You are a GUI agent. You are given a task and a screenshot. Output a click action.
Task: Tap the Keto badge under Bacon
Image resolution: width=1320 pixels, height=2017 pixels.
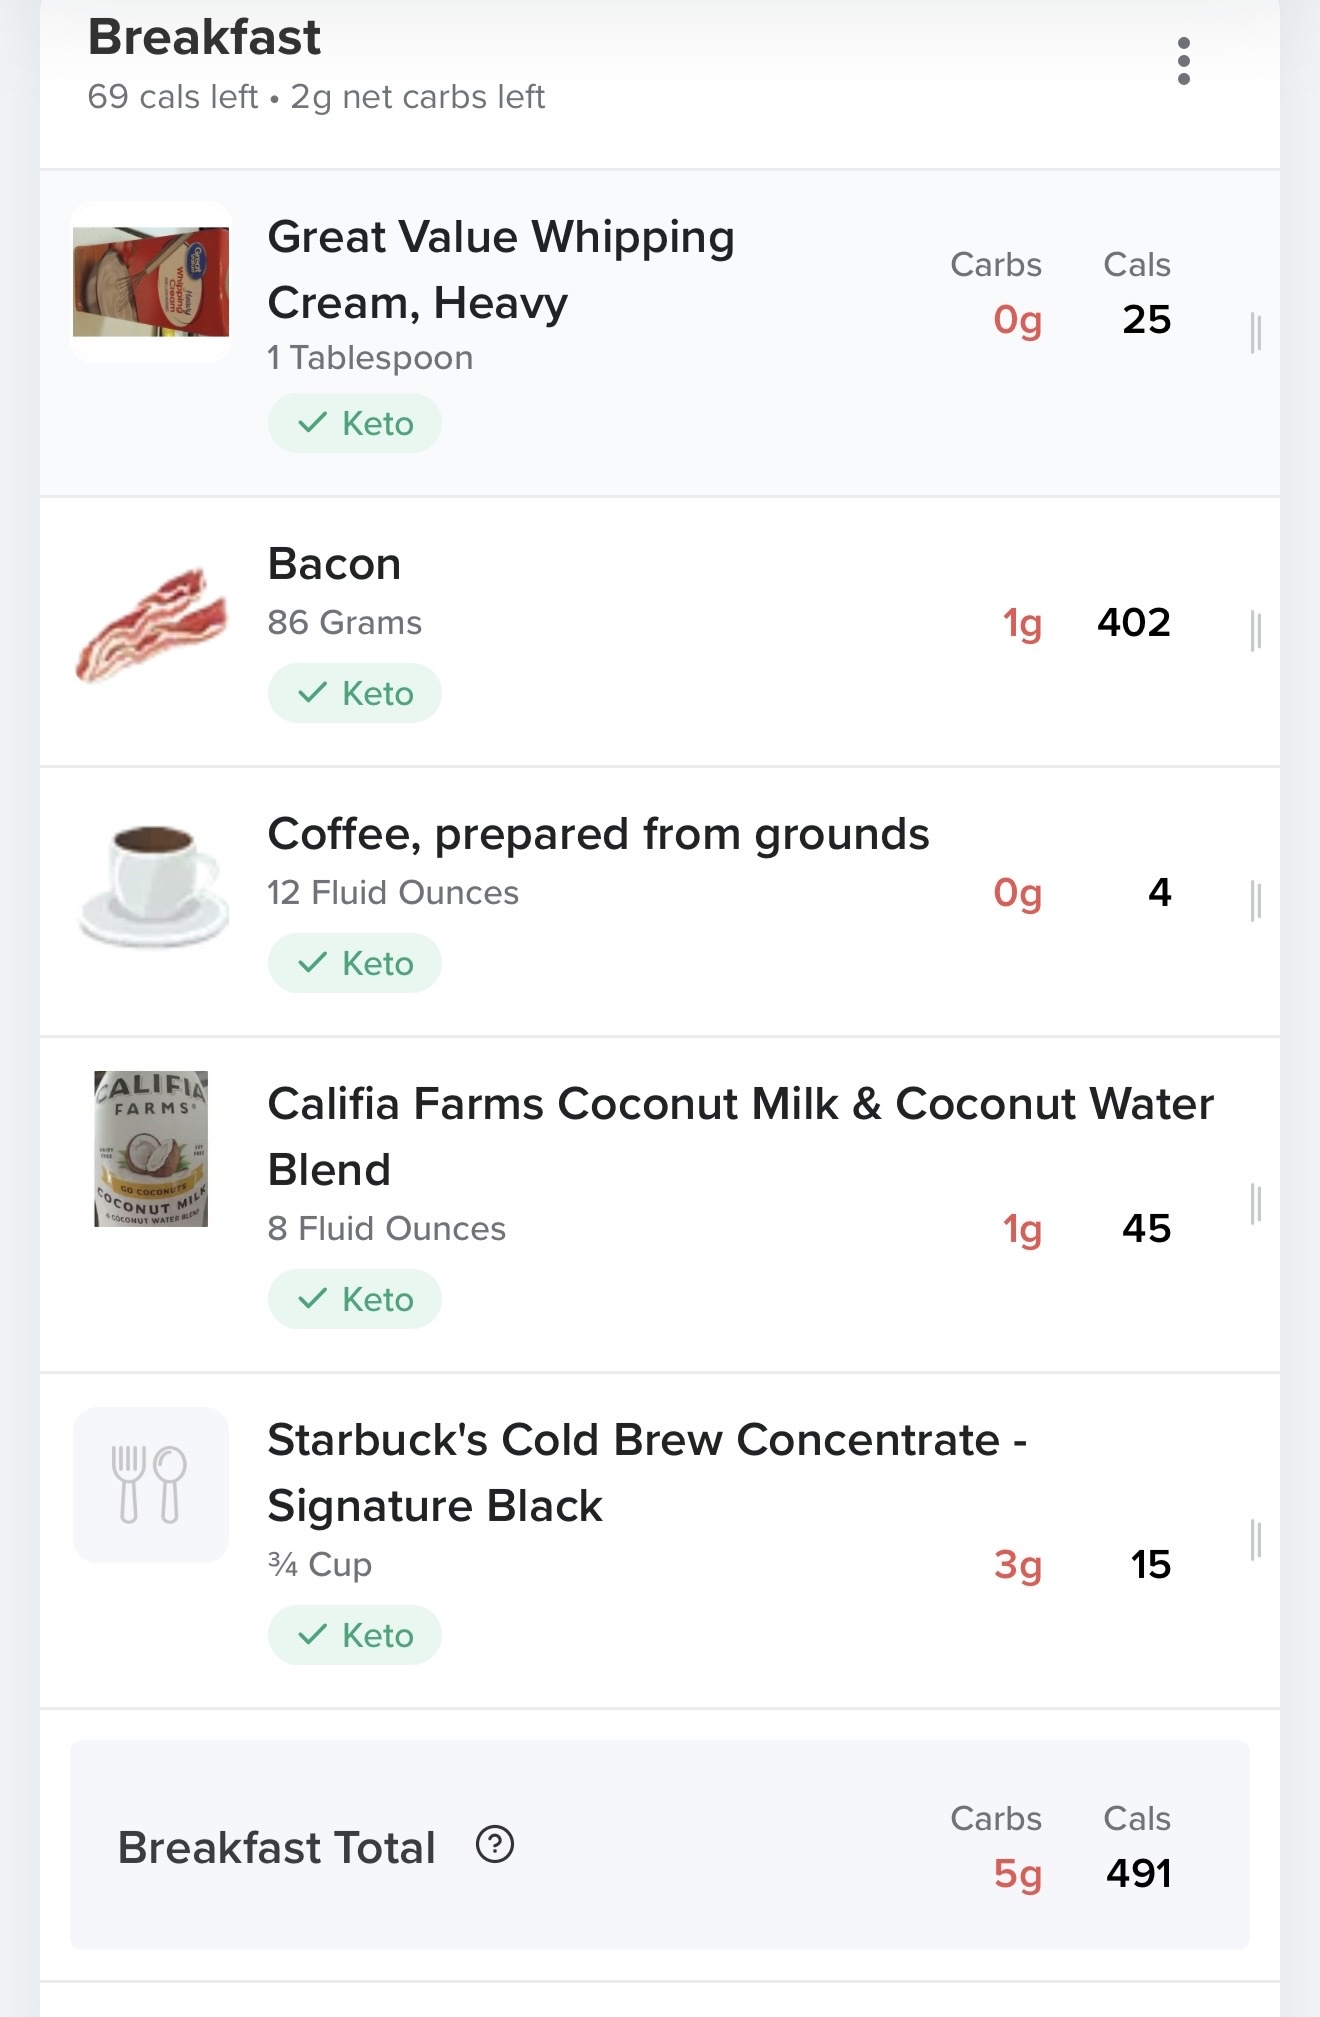click(355, 693)
